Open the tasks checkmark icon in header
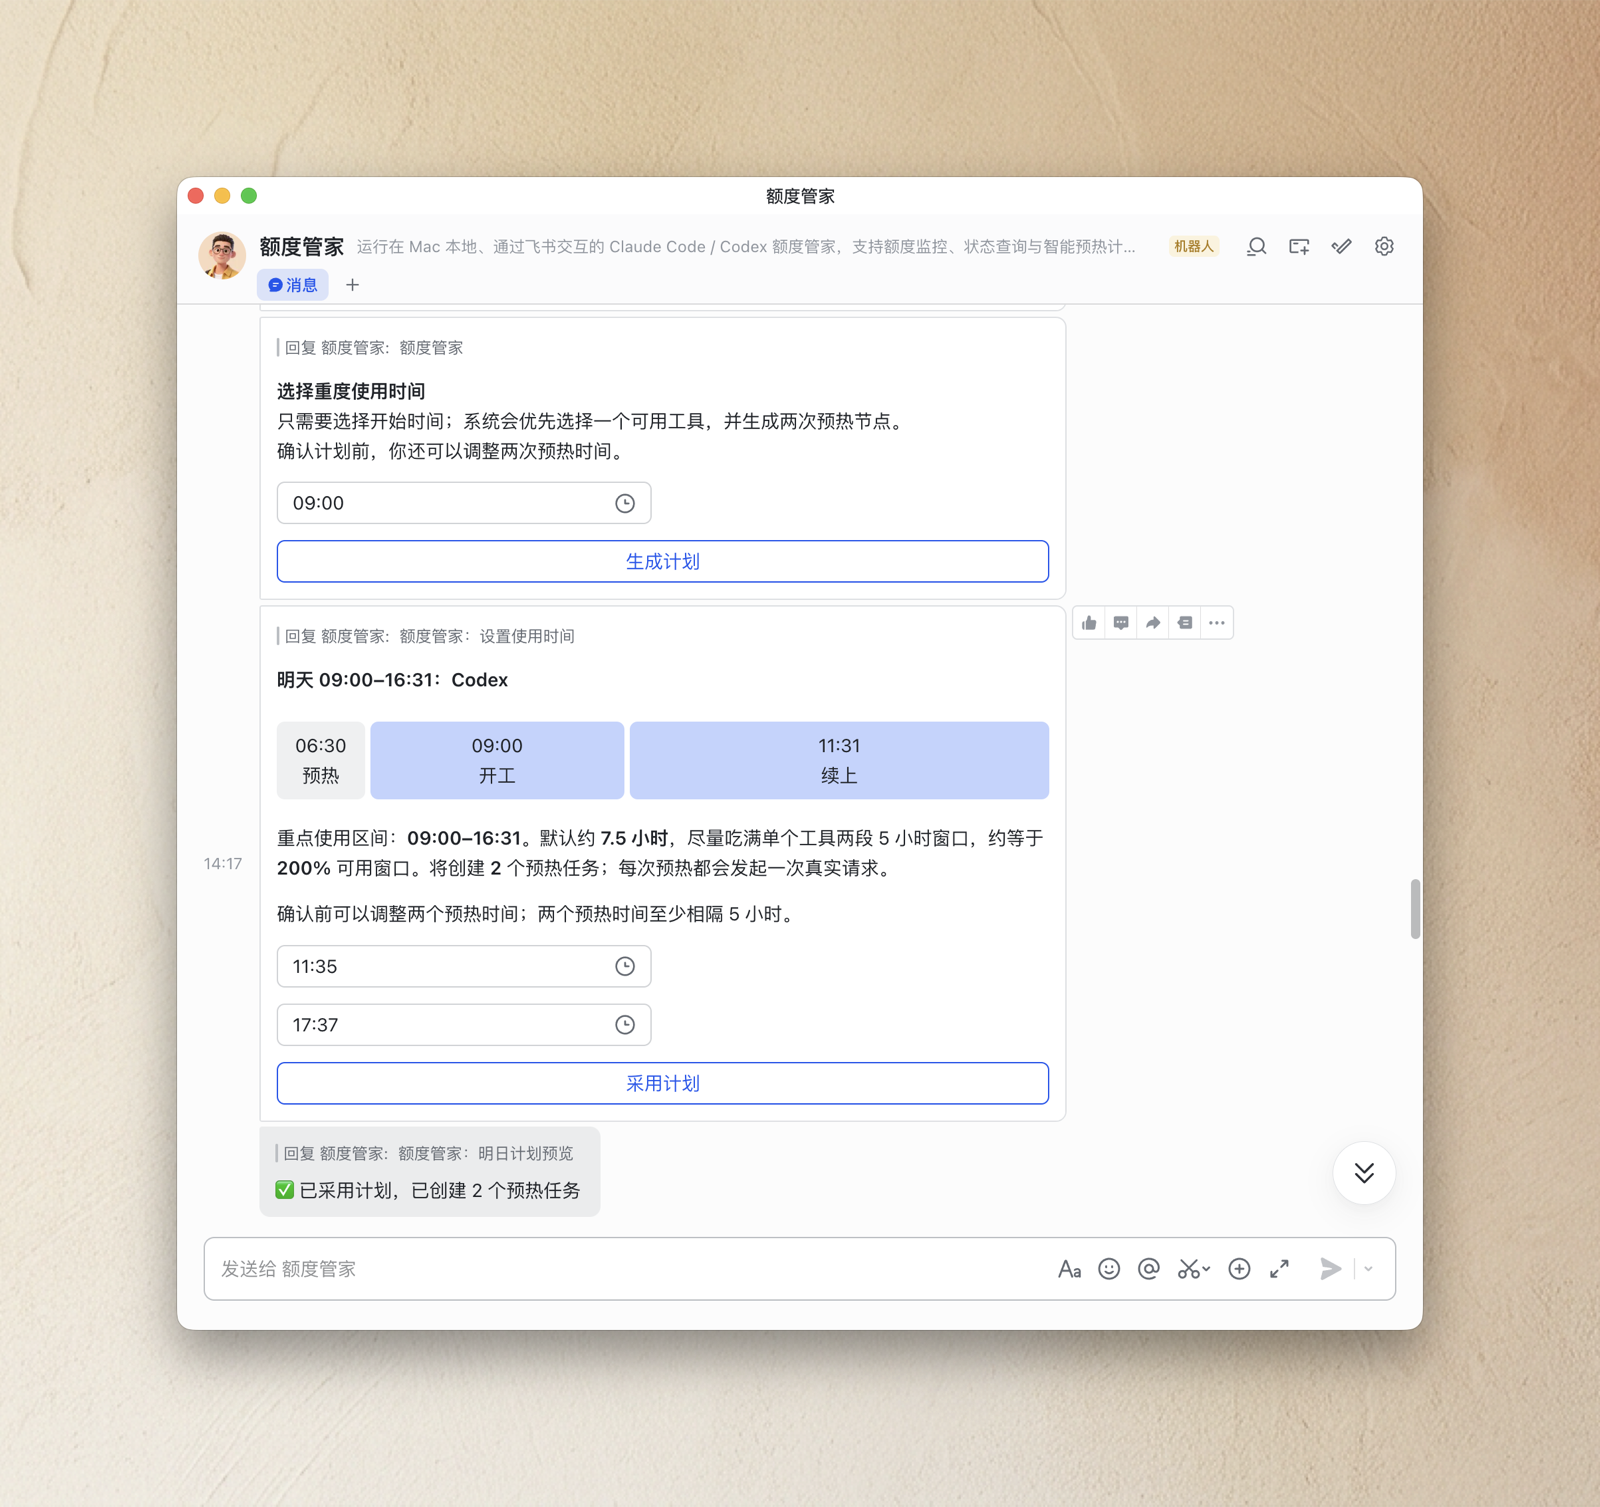 tap(1341, 247)
